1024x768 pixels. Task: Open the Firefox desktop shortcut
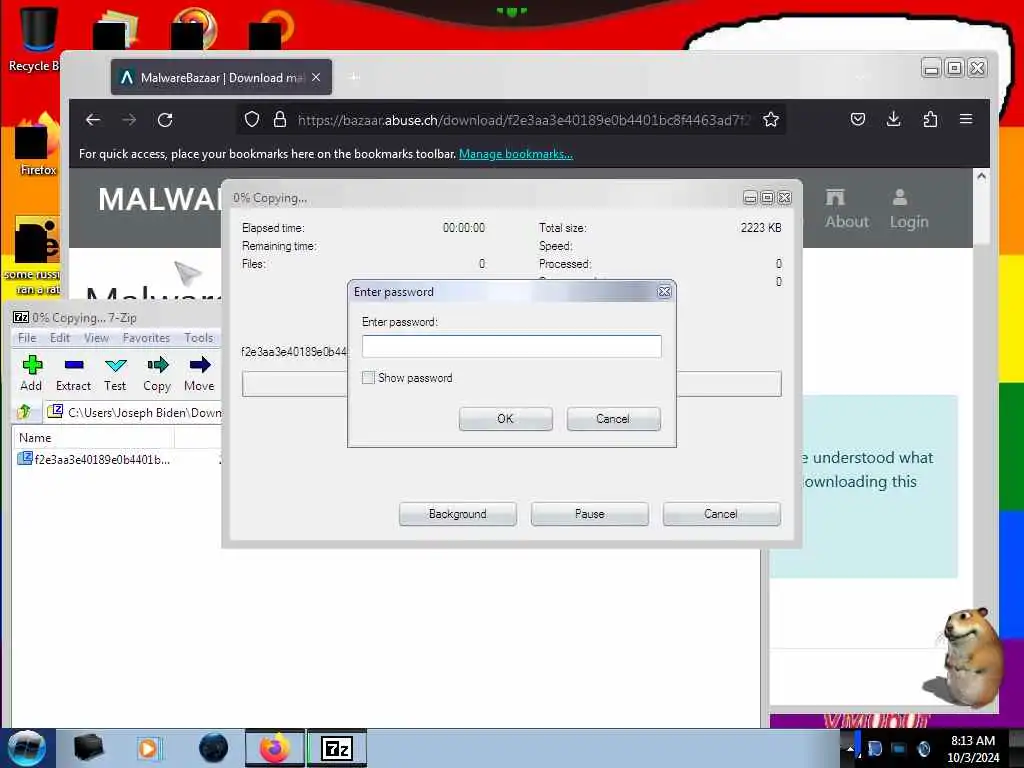(x=36, y=145)
